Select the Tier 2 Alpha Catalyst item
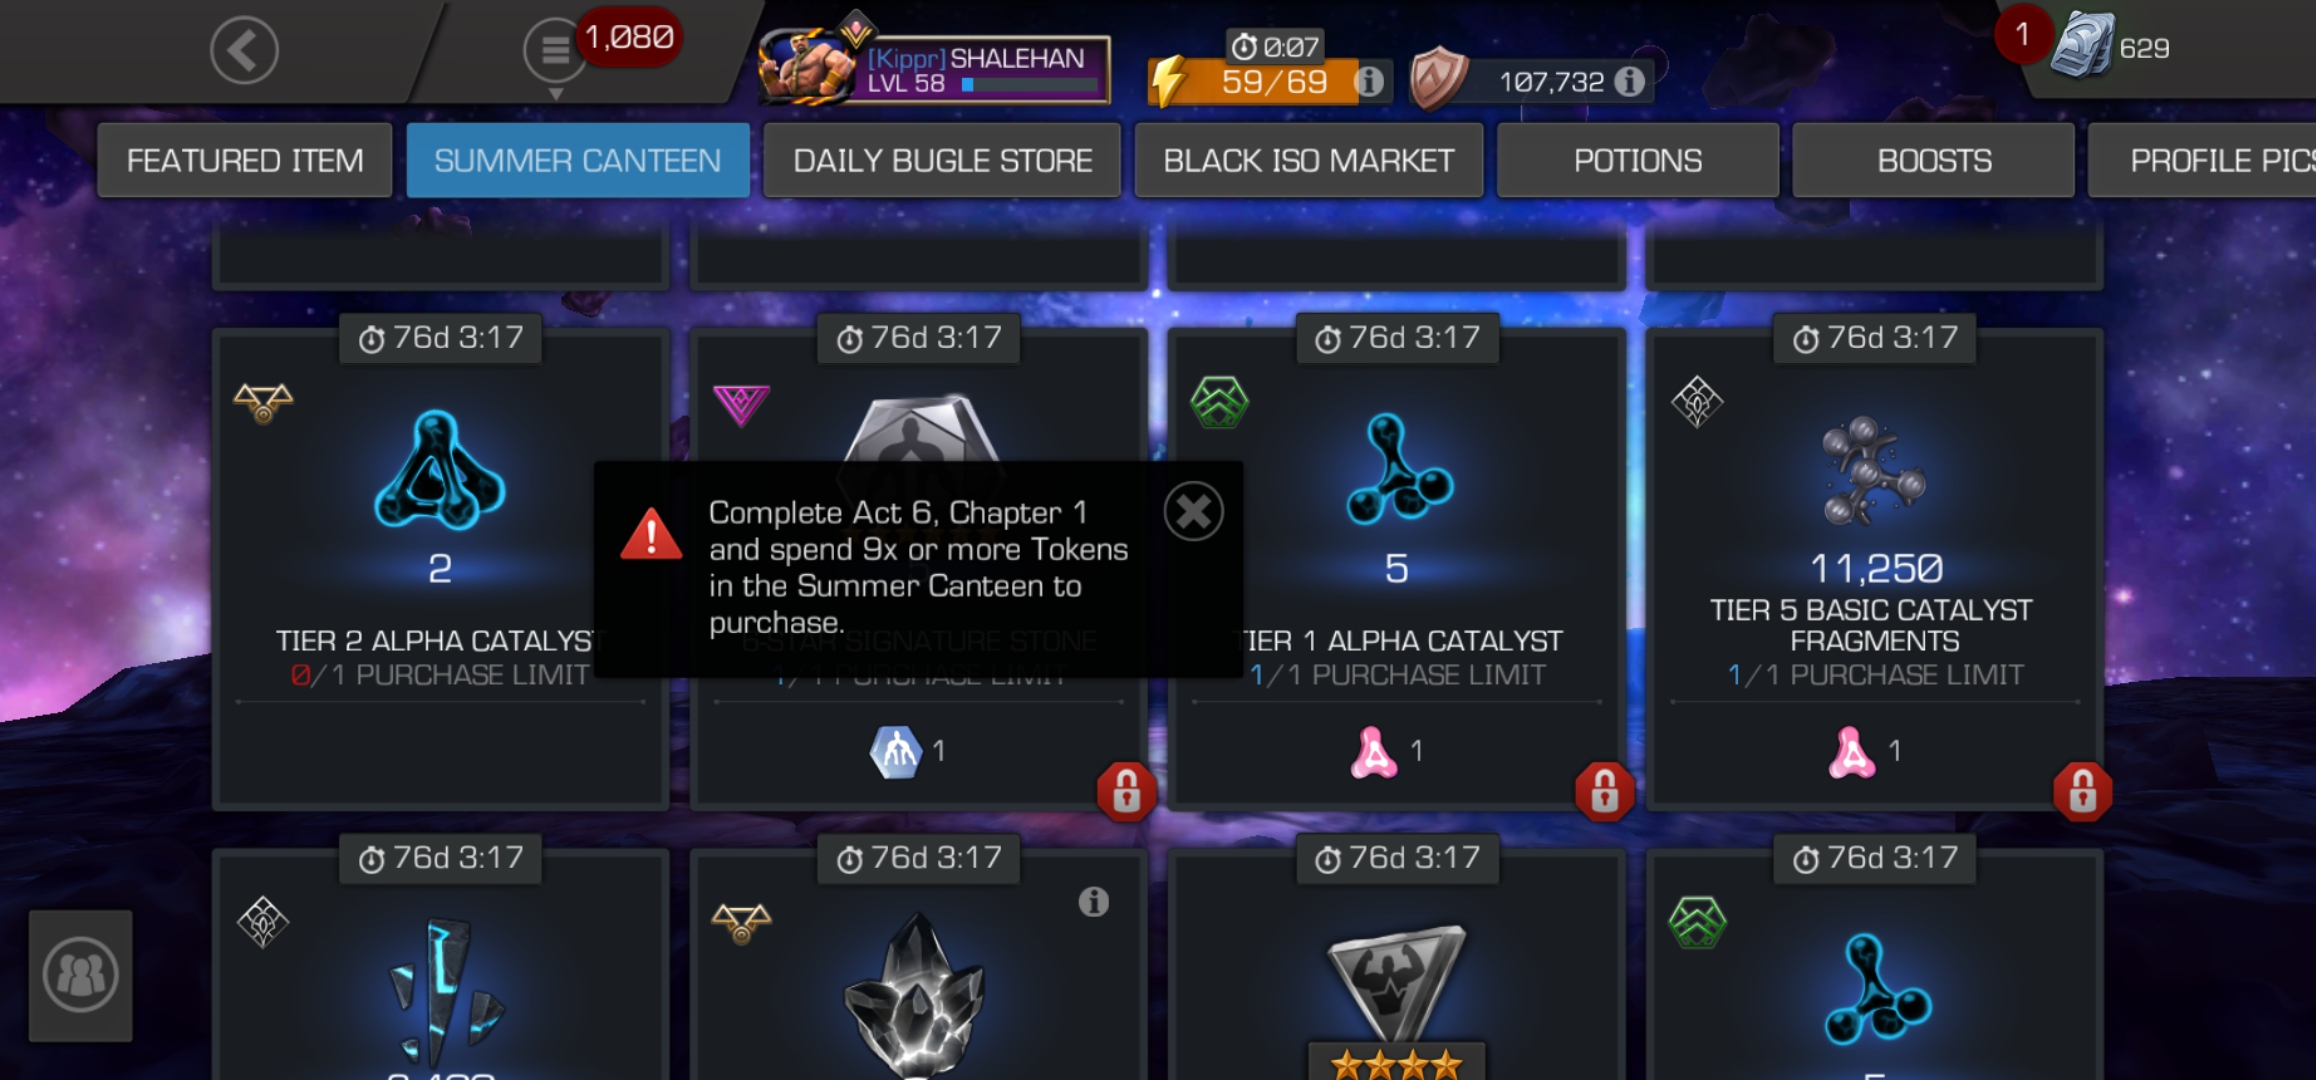2316x1080 pixels. coord(440,568)
